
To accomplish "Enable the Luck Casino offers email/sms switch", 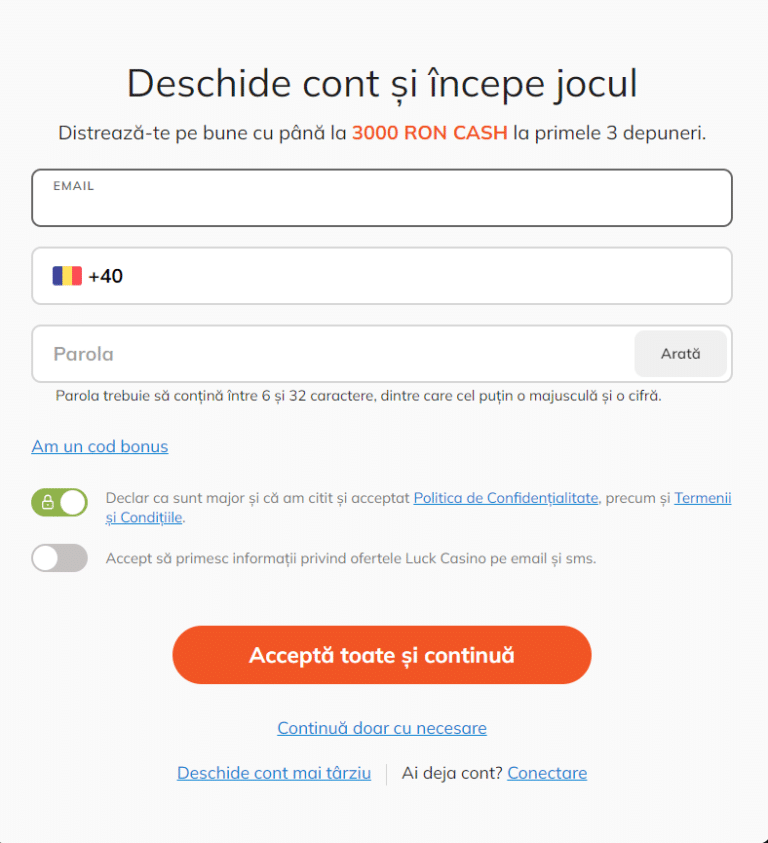I will point(60,558).
